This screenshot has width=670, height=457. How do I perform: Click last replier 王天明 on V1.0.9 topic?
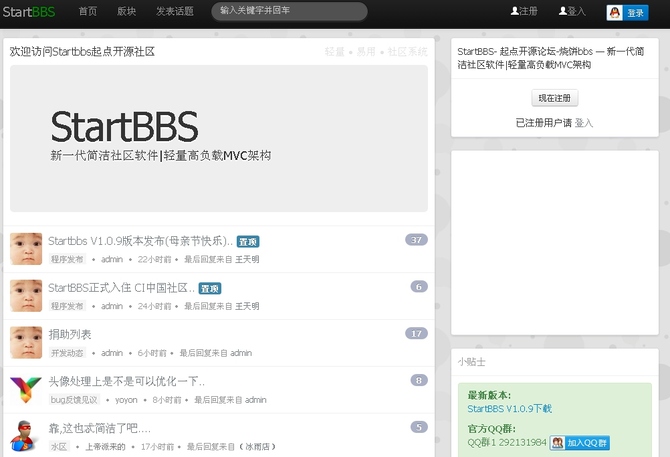point(247,259)
